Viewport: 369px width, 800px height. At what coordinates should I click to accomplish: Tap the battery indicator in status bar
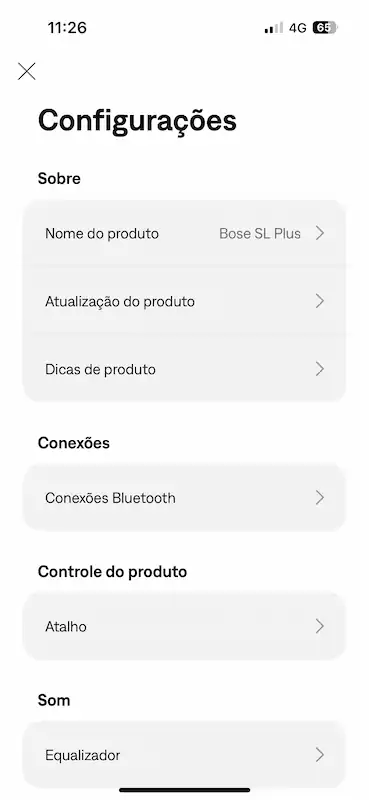tap(325, 28)
